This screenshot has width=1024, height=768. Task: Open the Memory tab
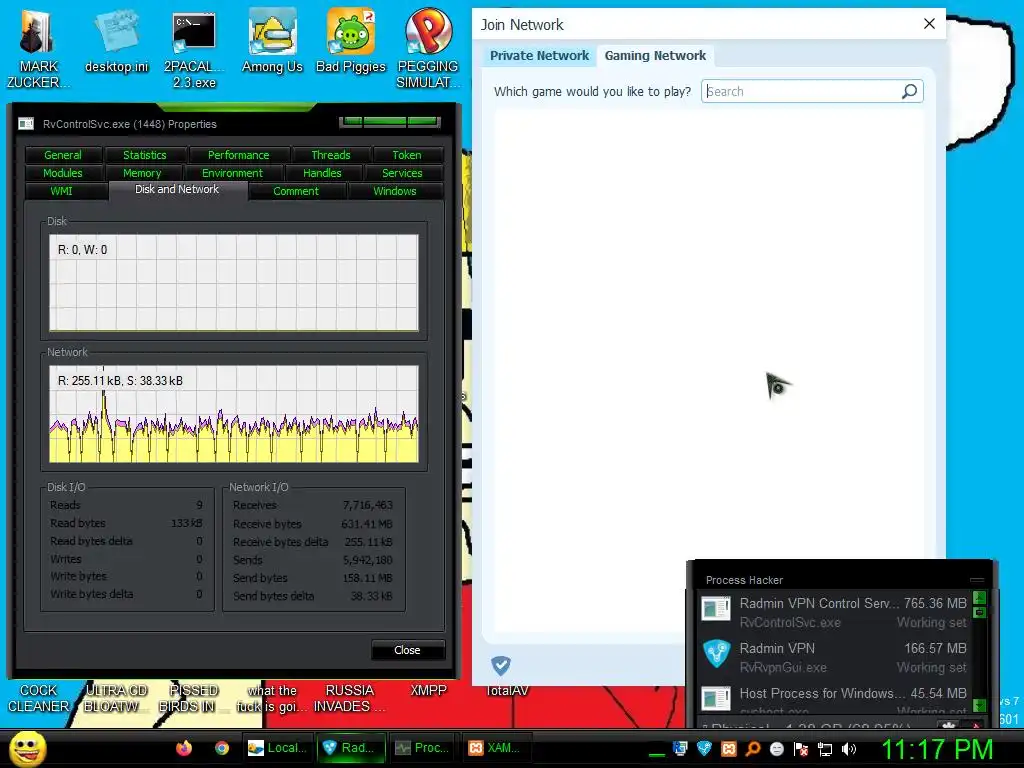[142, 173]
